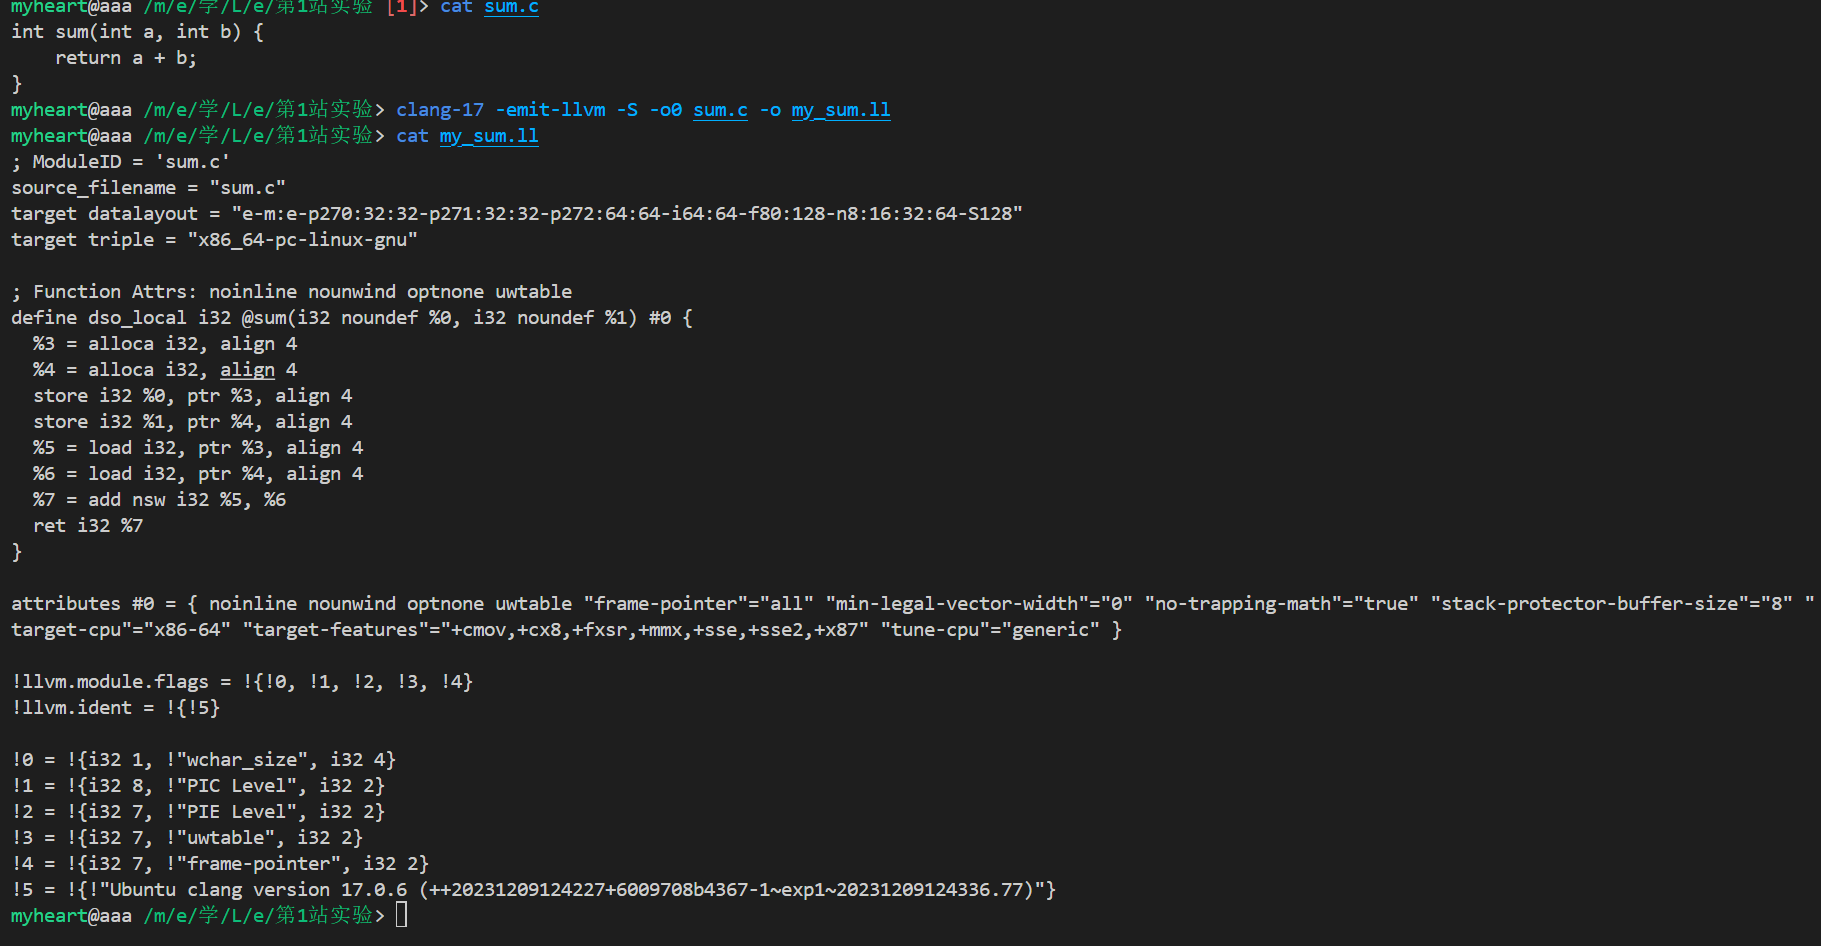Viewport: 1821px width, 946px height.
Task: Click the !llvm.module.flags line
Action: 242,682
